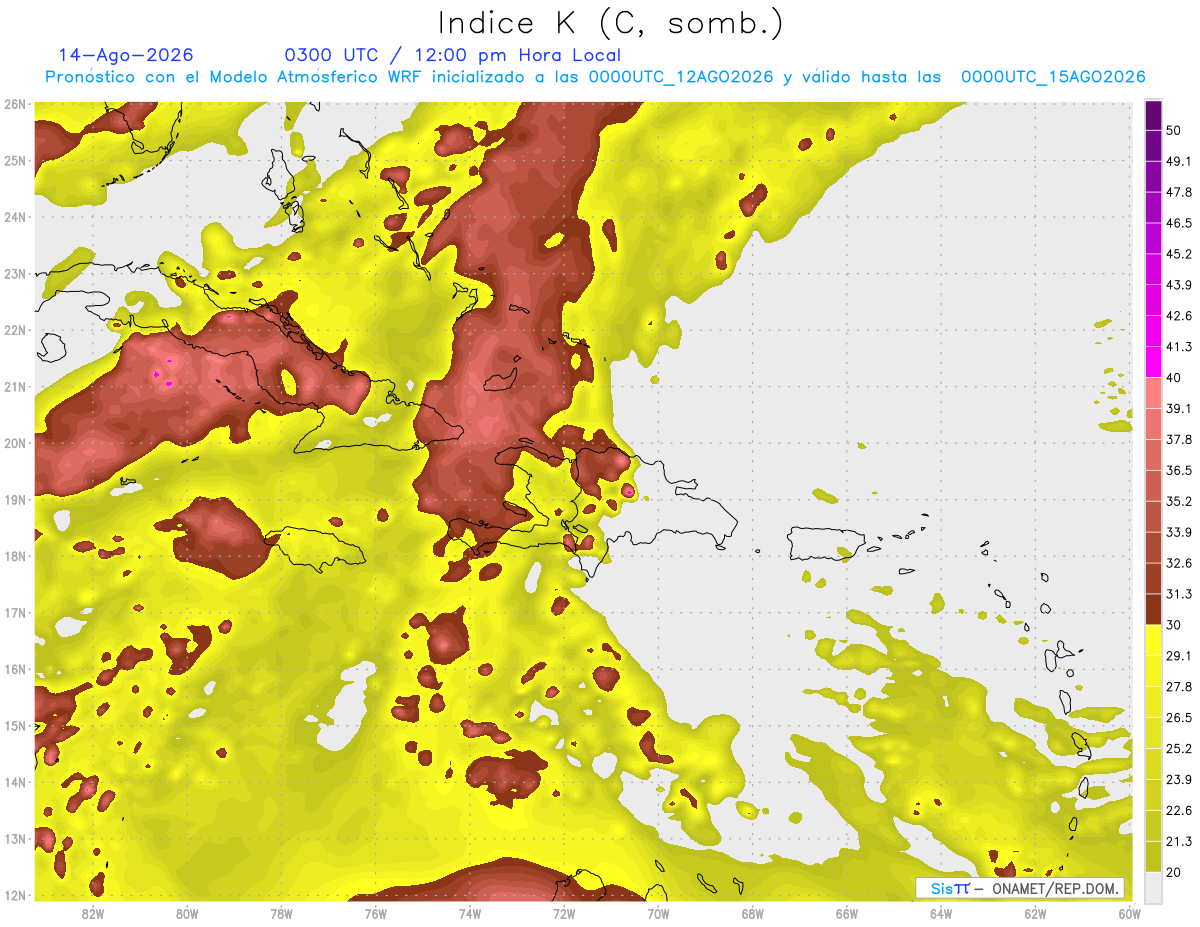Click the color bar label "43.9"
1200x927 pixels.
1178,285
